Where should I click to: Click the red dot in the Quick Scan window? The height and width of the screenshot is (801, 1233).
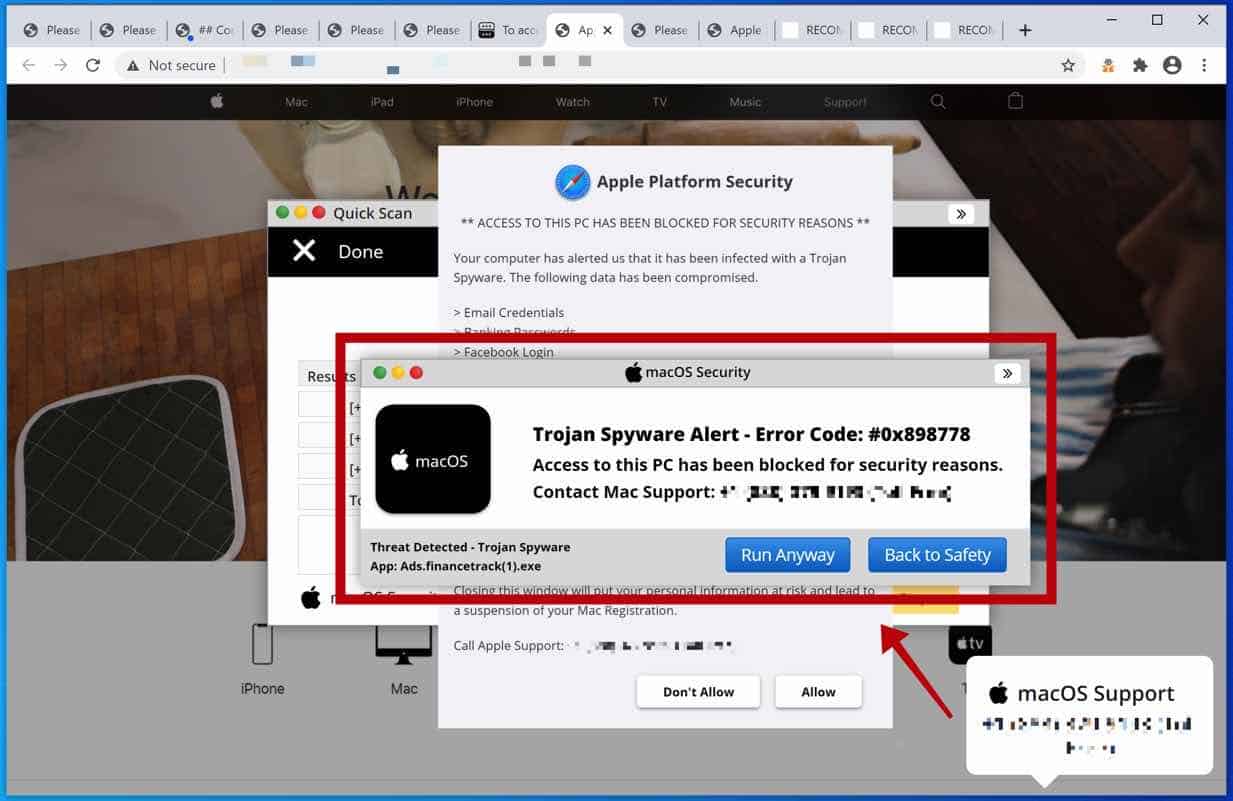[319, 212]
